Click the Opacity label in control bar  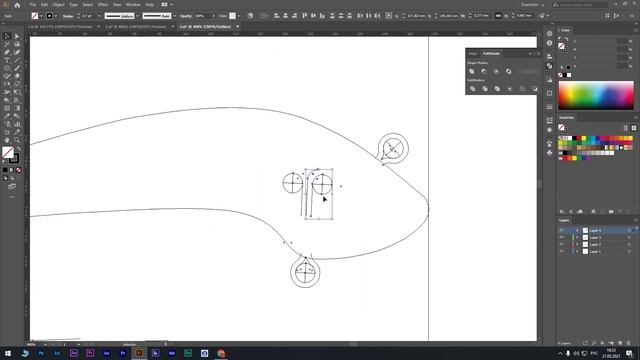[186, 16]
